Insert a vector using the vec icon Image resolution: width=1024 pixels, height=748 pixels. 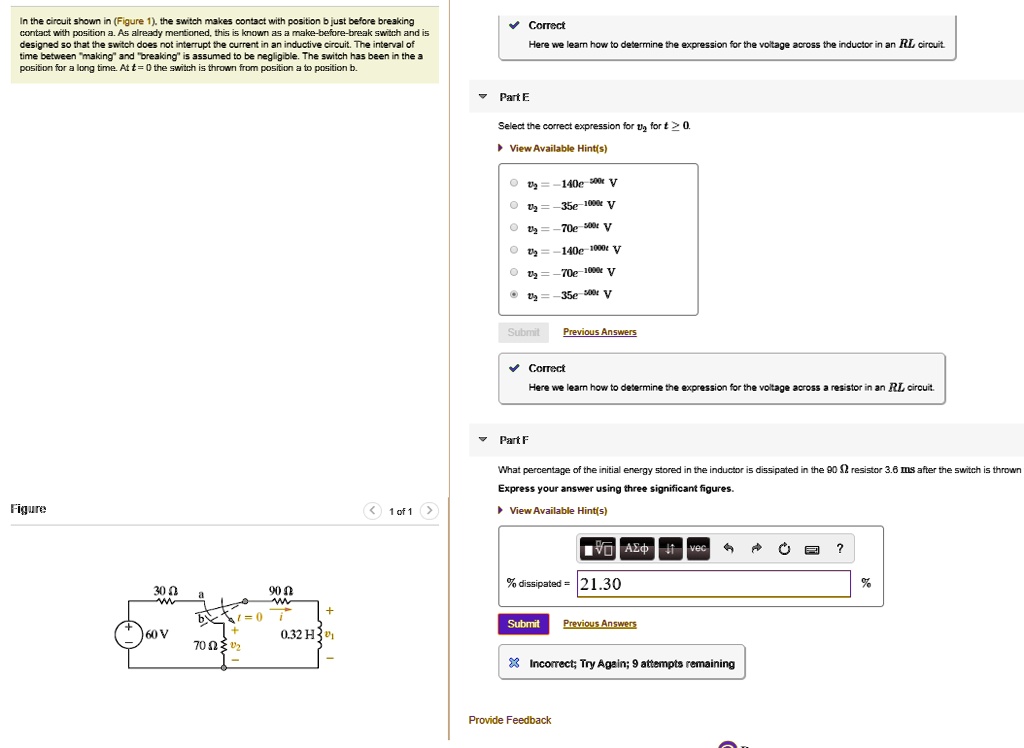click(x=697, y=548)
